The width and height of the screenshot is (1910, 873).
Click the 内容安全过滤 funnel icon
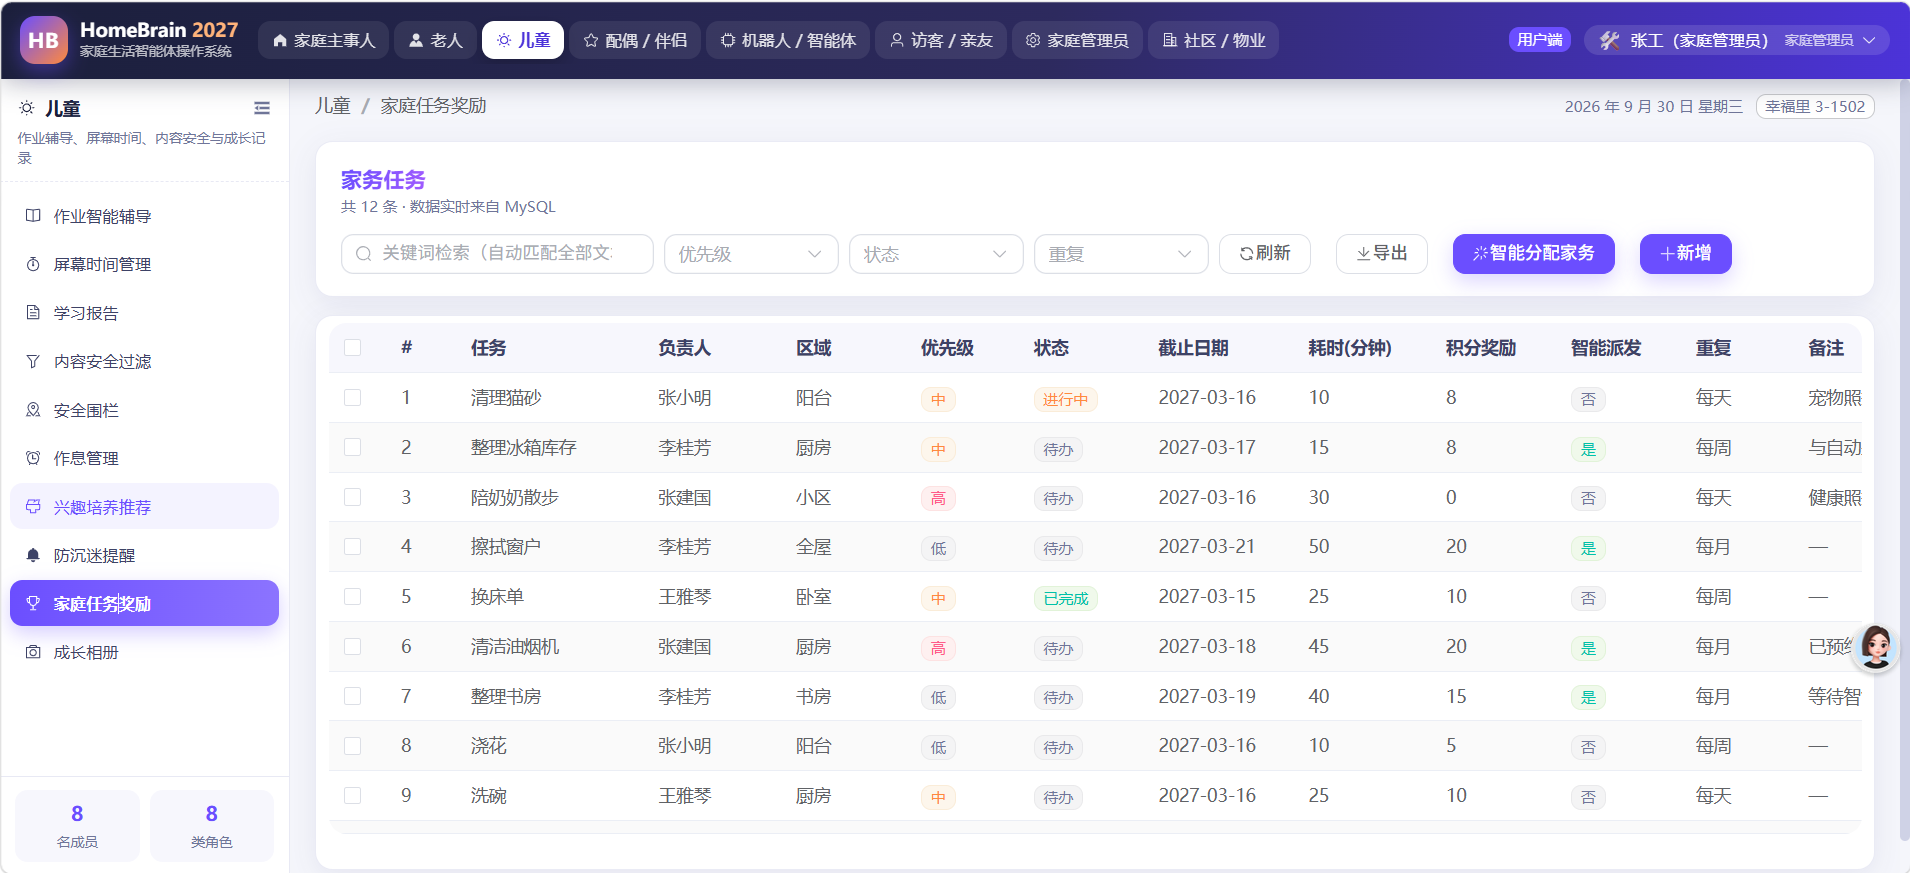coord(33,361)
